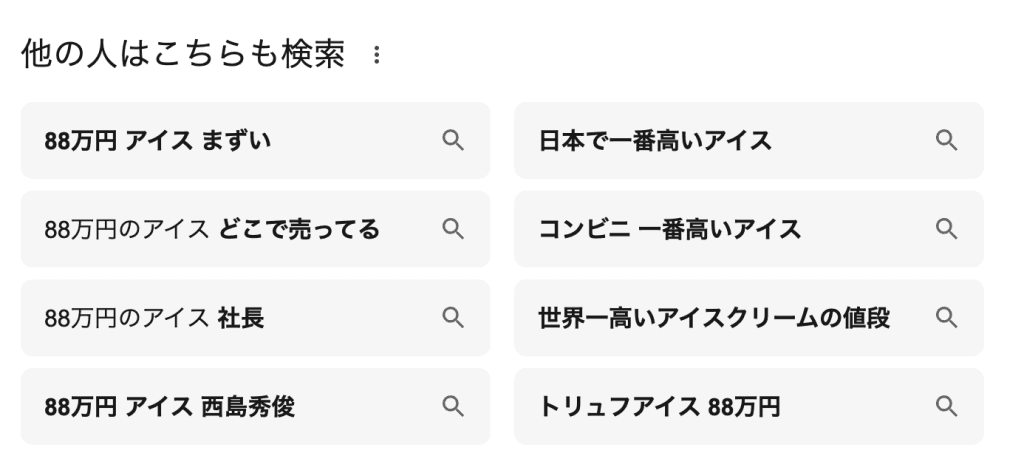Click search icon beside 88万円 アイス 西島秀俊
The height and width of the screenshot is (470, 1024).
(453, 406)
